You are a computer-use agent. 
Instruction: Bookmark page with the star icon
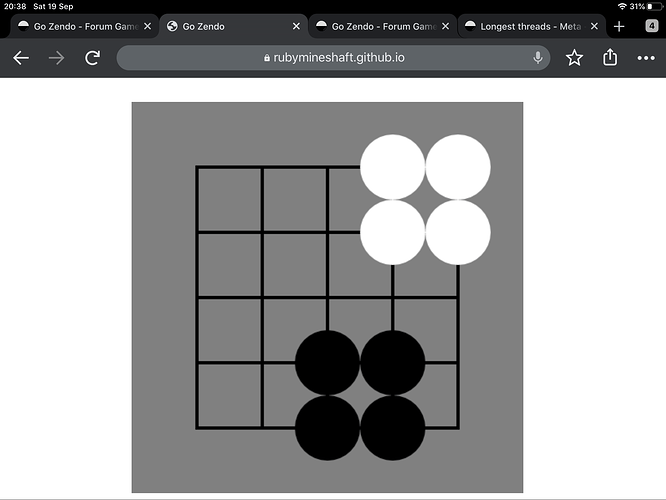[574, 58]
